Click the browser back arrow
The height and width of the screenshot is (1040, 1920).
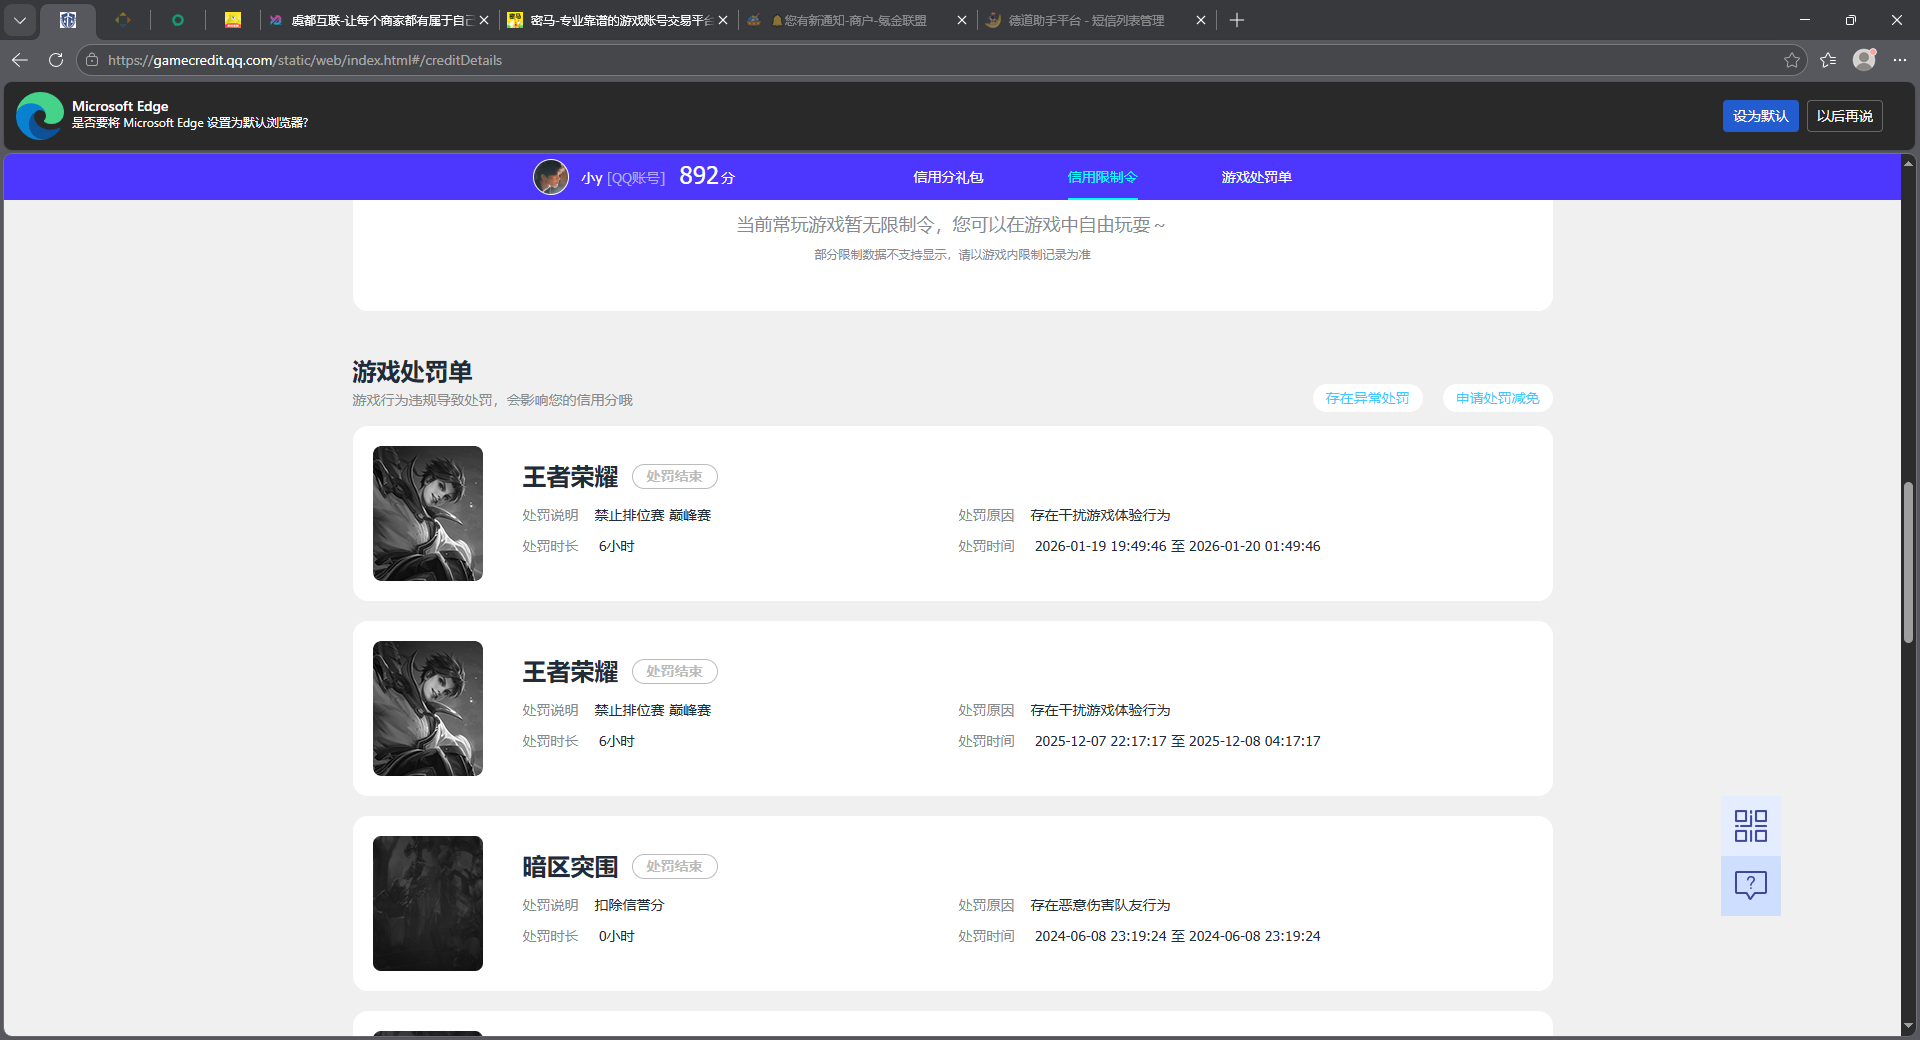[20, 60]
